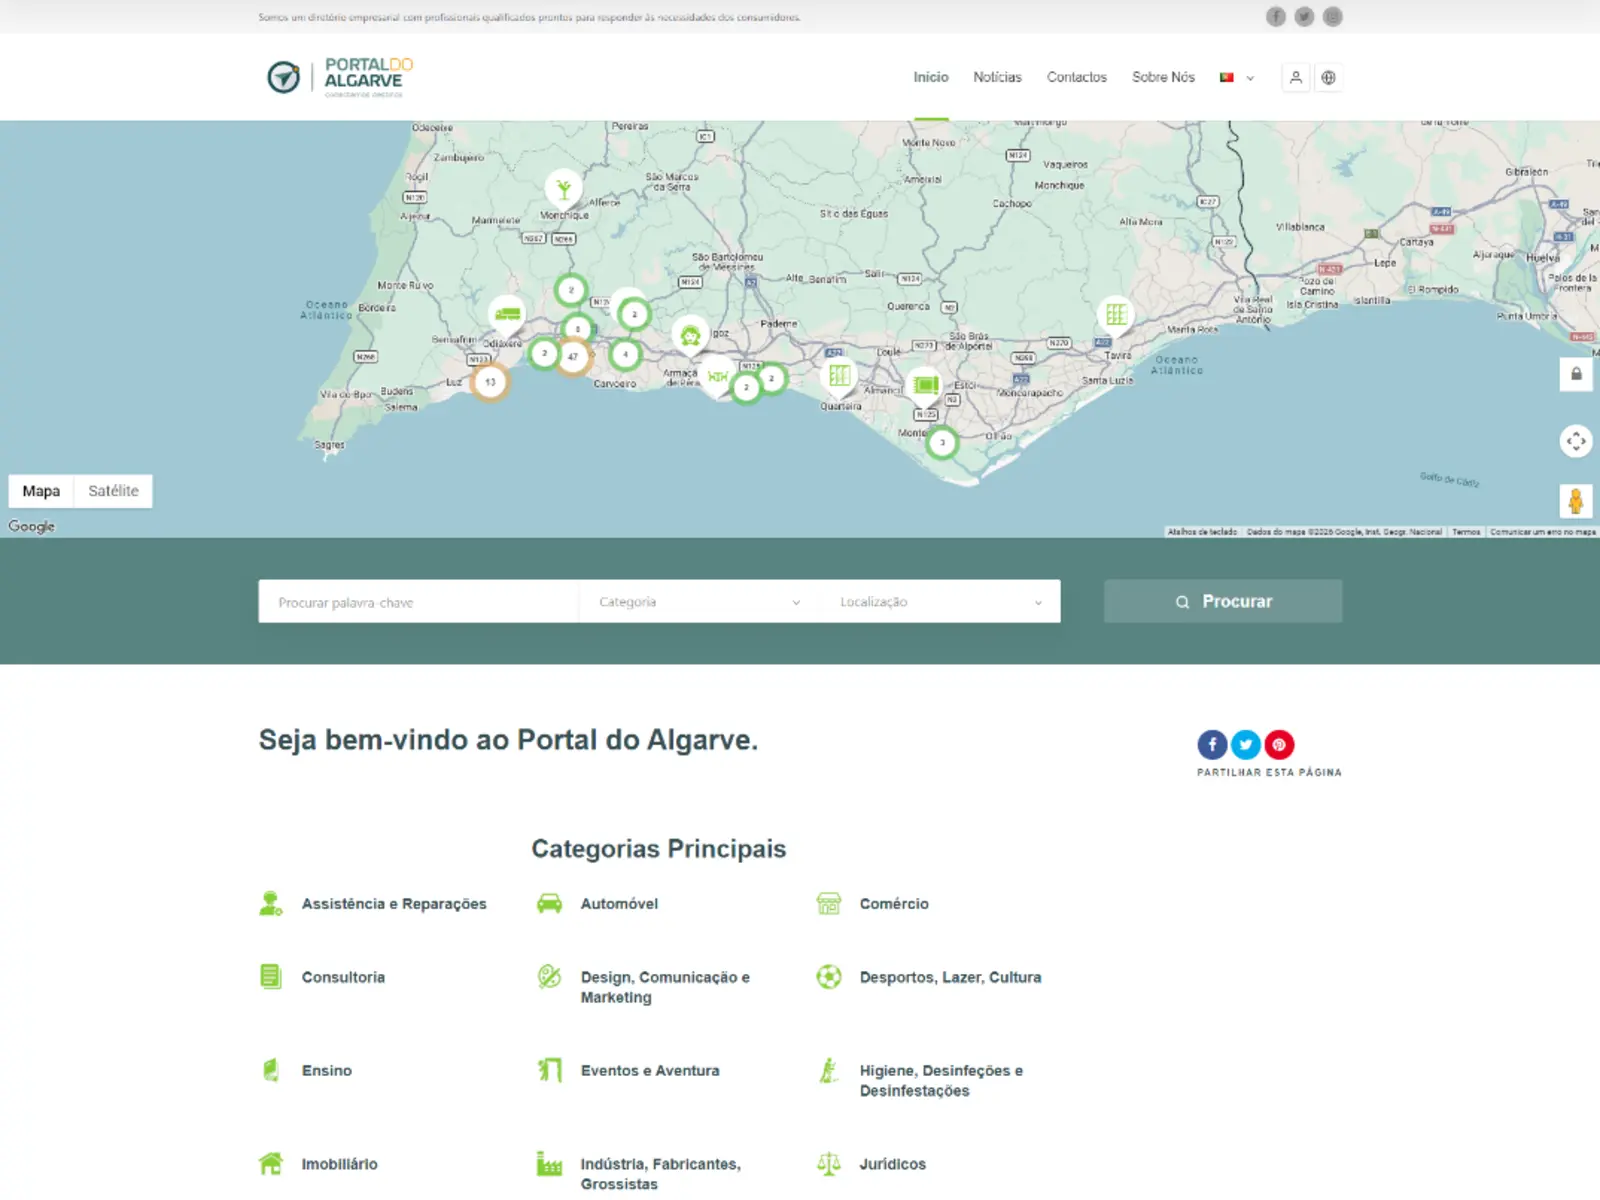Click the Portal do Algarve logo
1600x1200 pixels.
tap(340, 77)
